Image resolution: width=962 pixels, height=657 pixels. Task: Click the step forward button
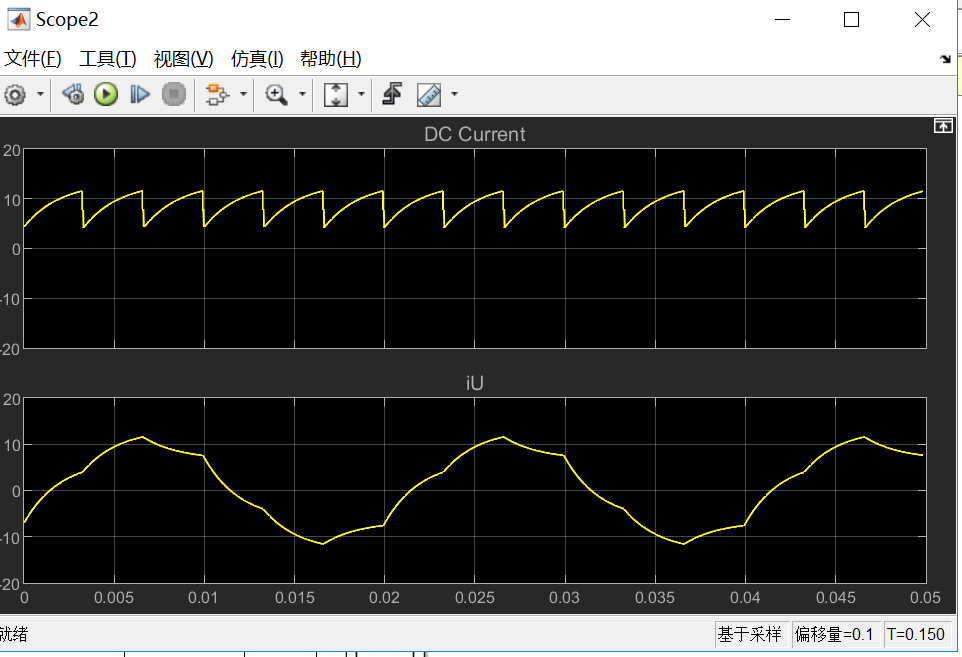point(140,94)
